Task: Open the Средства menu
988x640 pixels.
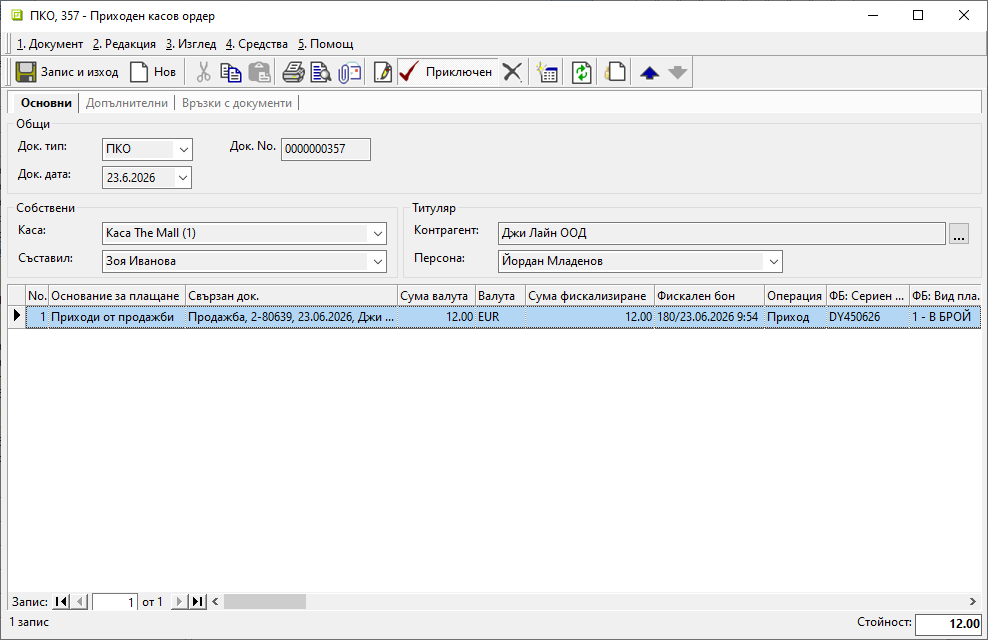Action: coord(257,43)
